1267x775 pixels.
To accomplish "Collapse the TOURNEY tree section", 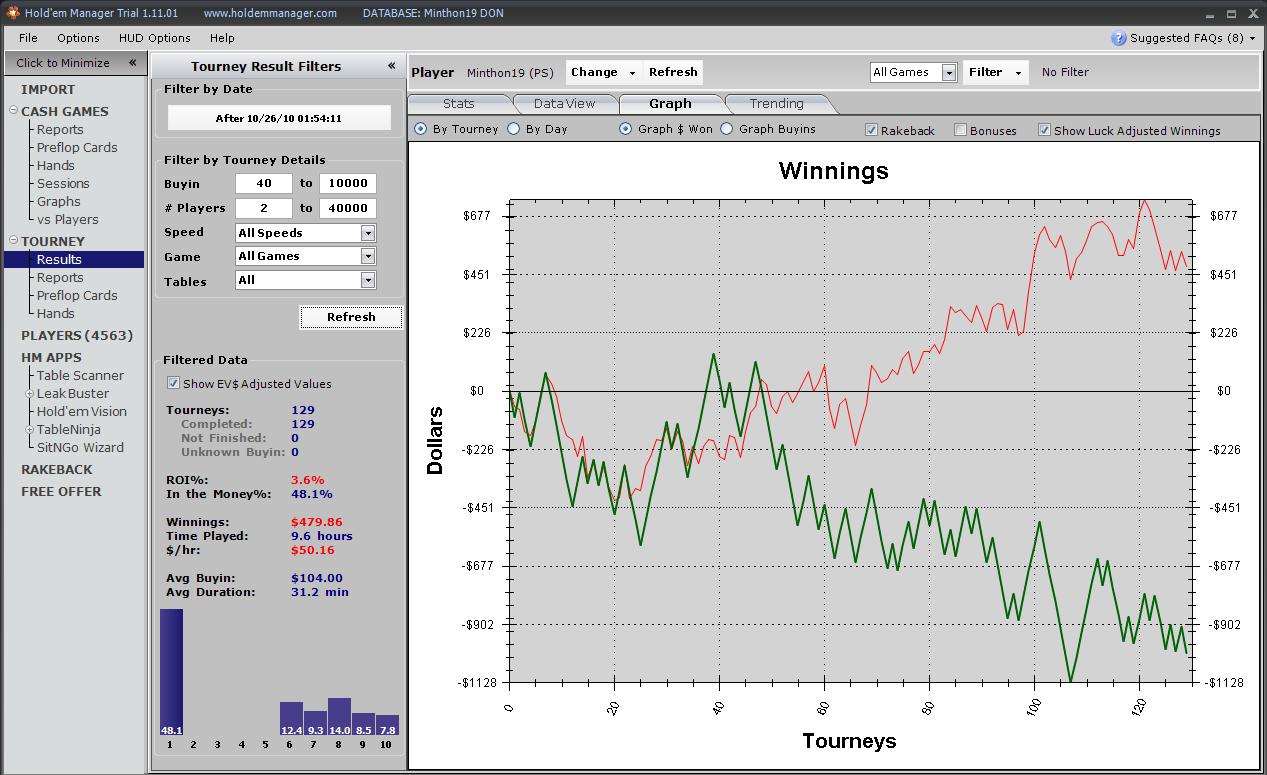I will [x=13, y=241].
